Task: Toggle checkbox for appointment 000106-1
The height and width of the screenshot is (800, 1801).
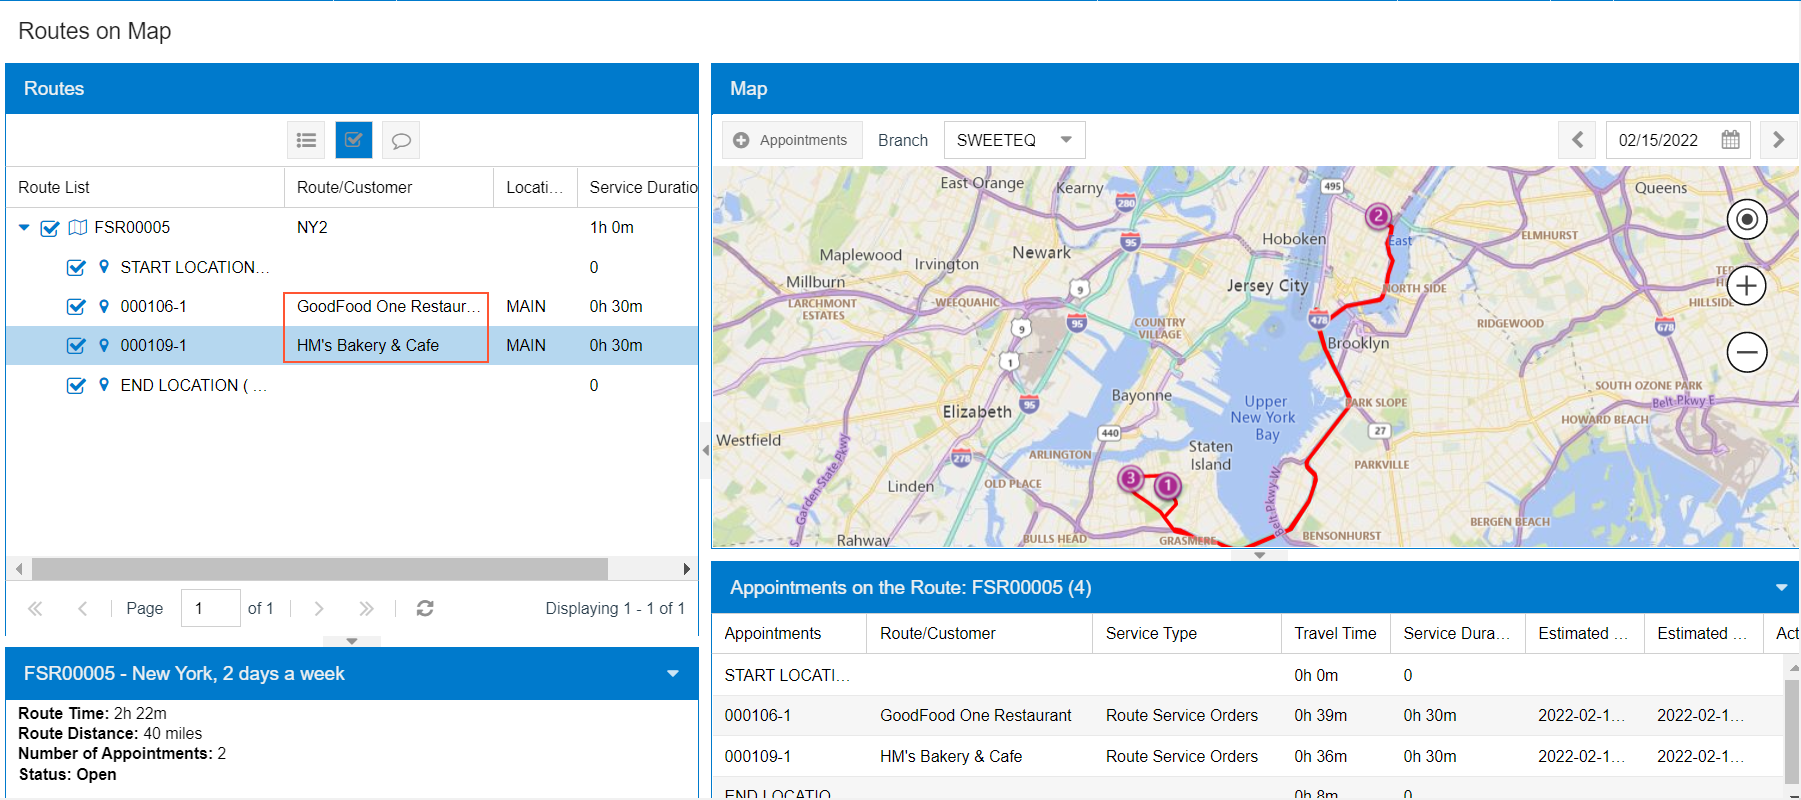Action: (x=76, y=307)
